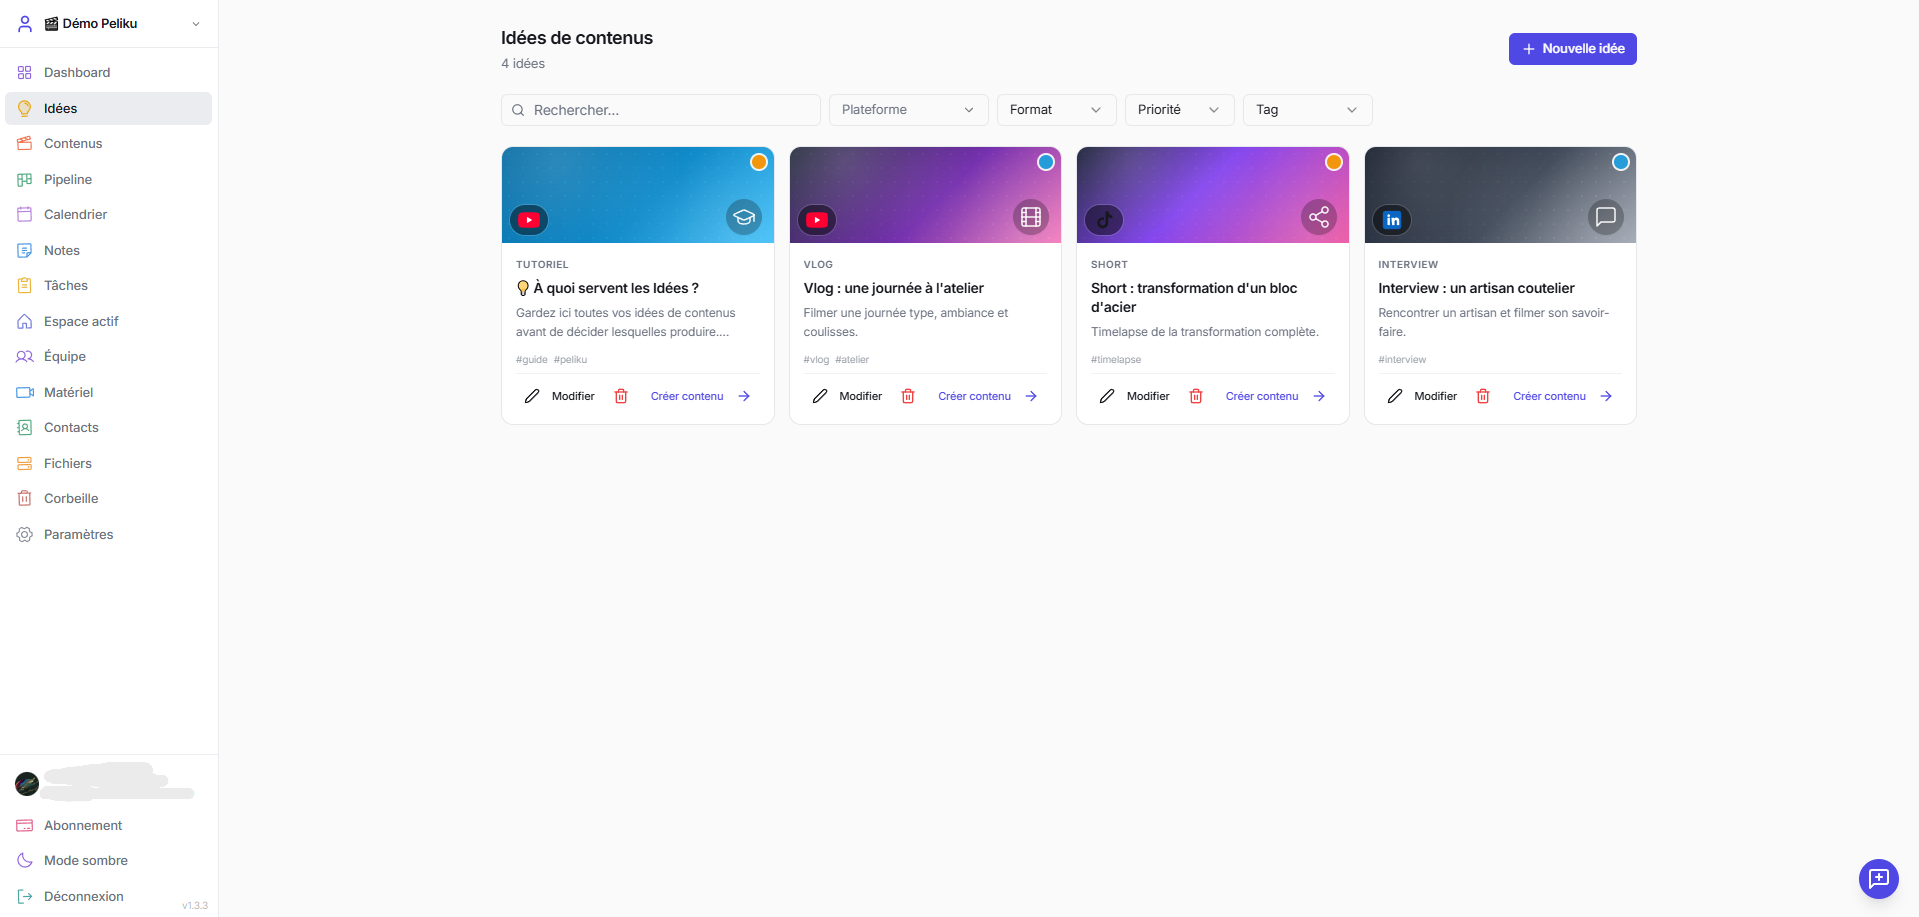Open the Tag filter dropdown
The width and height of the screenshot is (1919, 917).
1307,110
